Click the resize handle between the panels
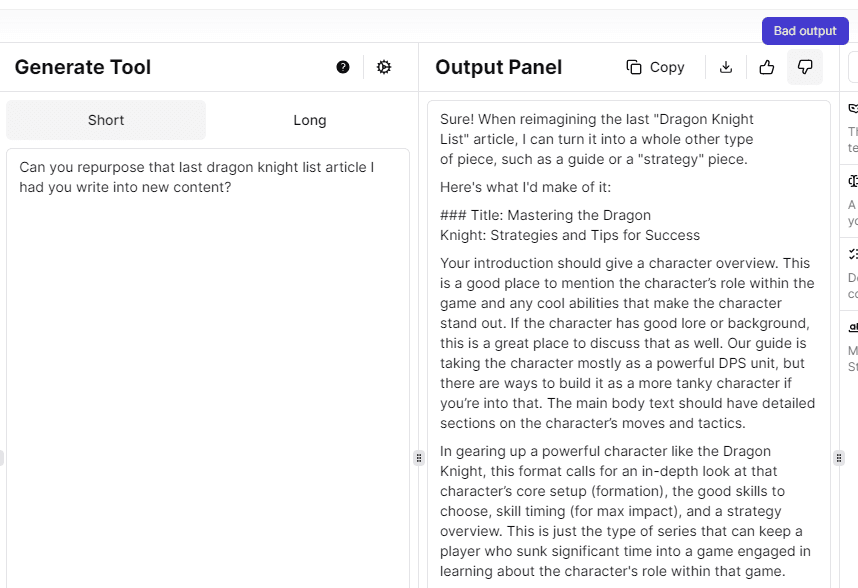 418,458
